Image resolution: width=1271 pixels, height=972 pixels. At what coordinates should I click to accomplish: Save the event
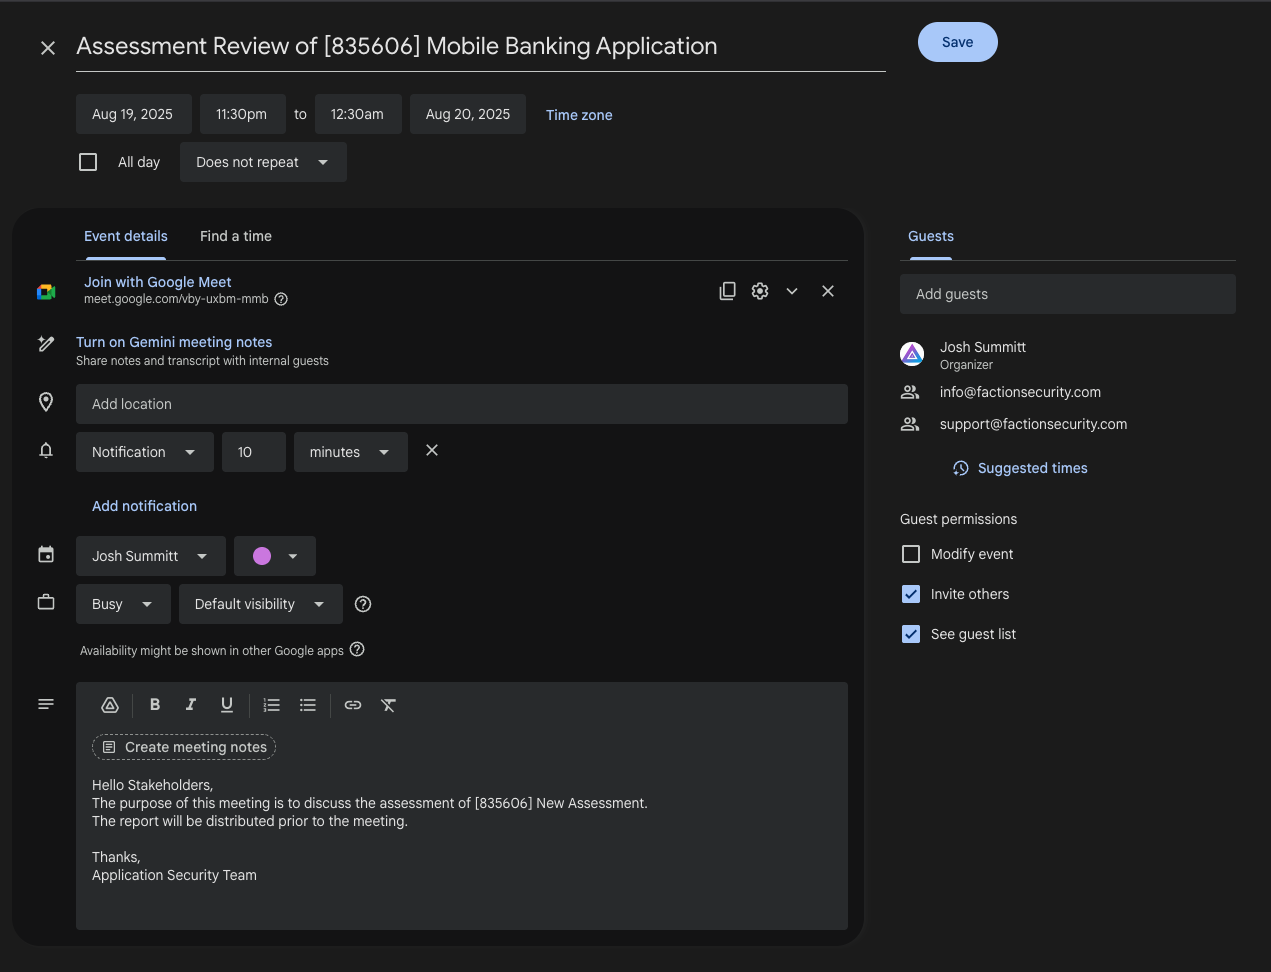coord(957,42)
